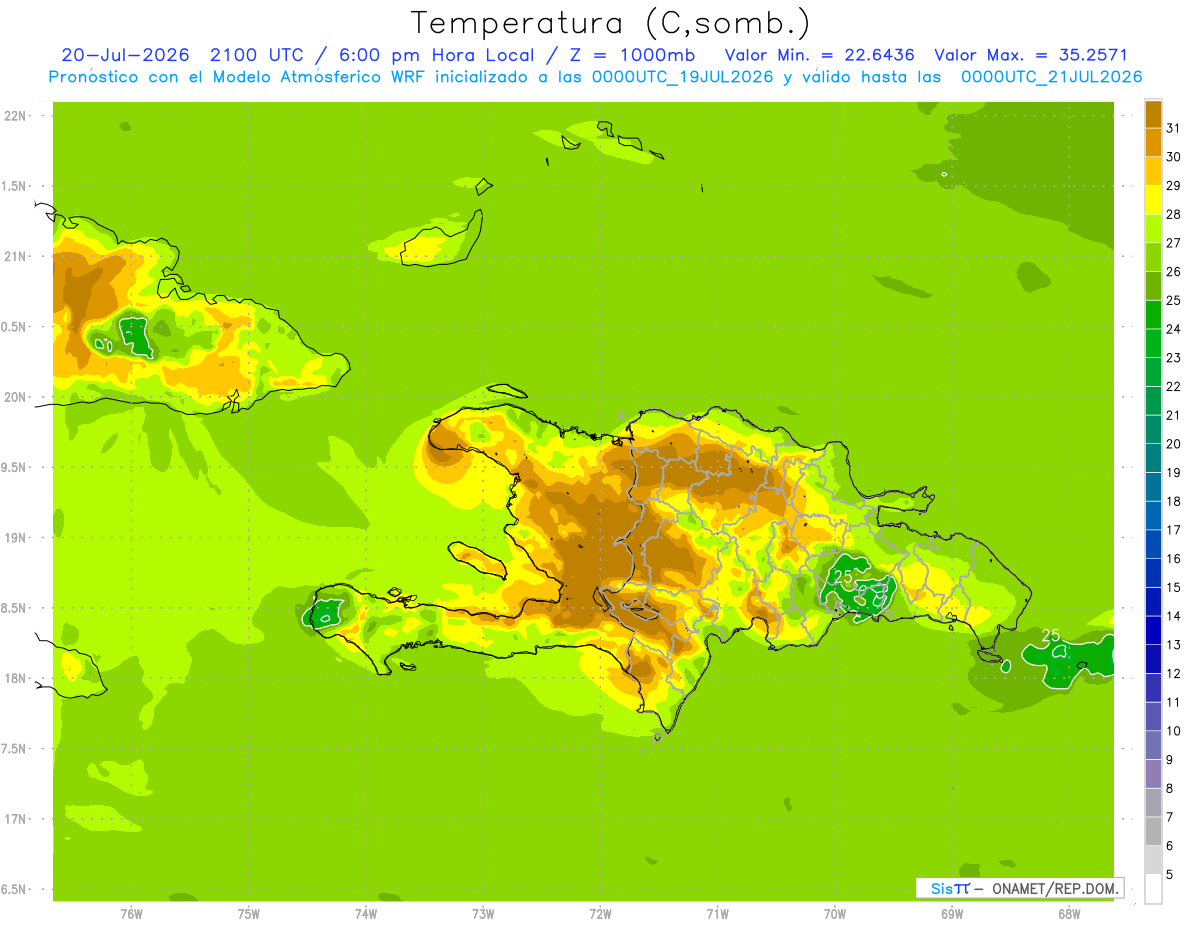Screen dimensions: 1200x927
Task: Click the "1.5N" latitude label
Action: (x=14, y=186)
